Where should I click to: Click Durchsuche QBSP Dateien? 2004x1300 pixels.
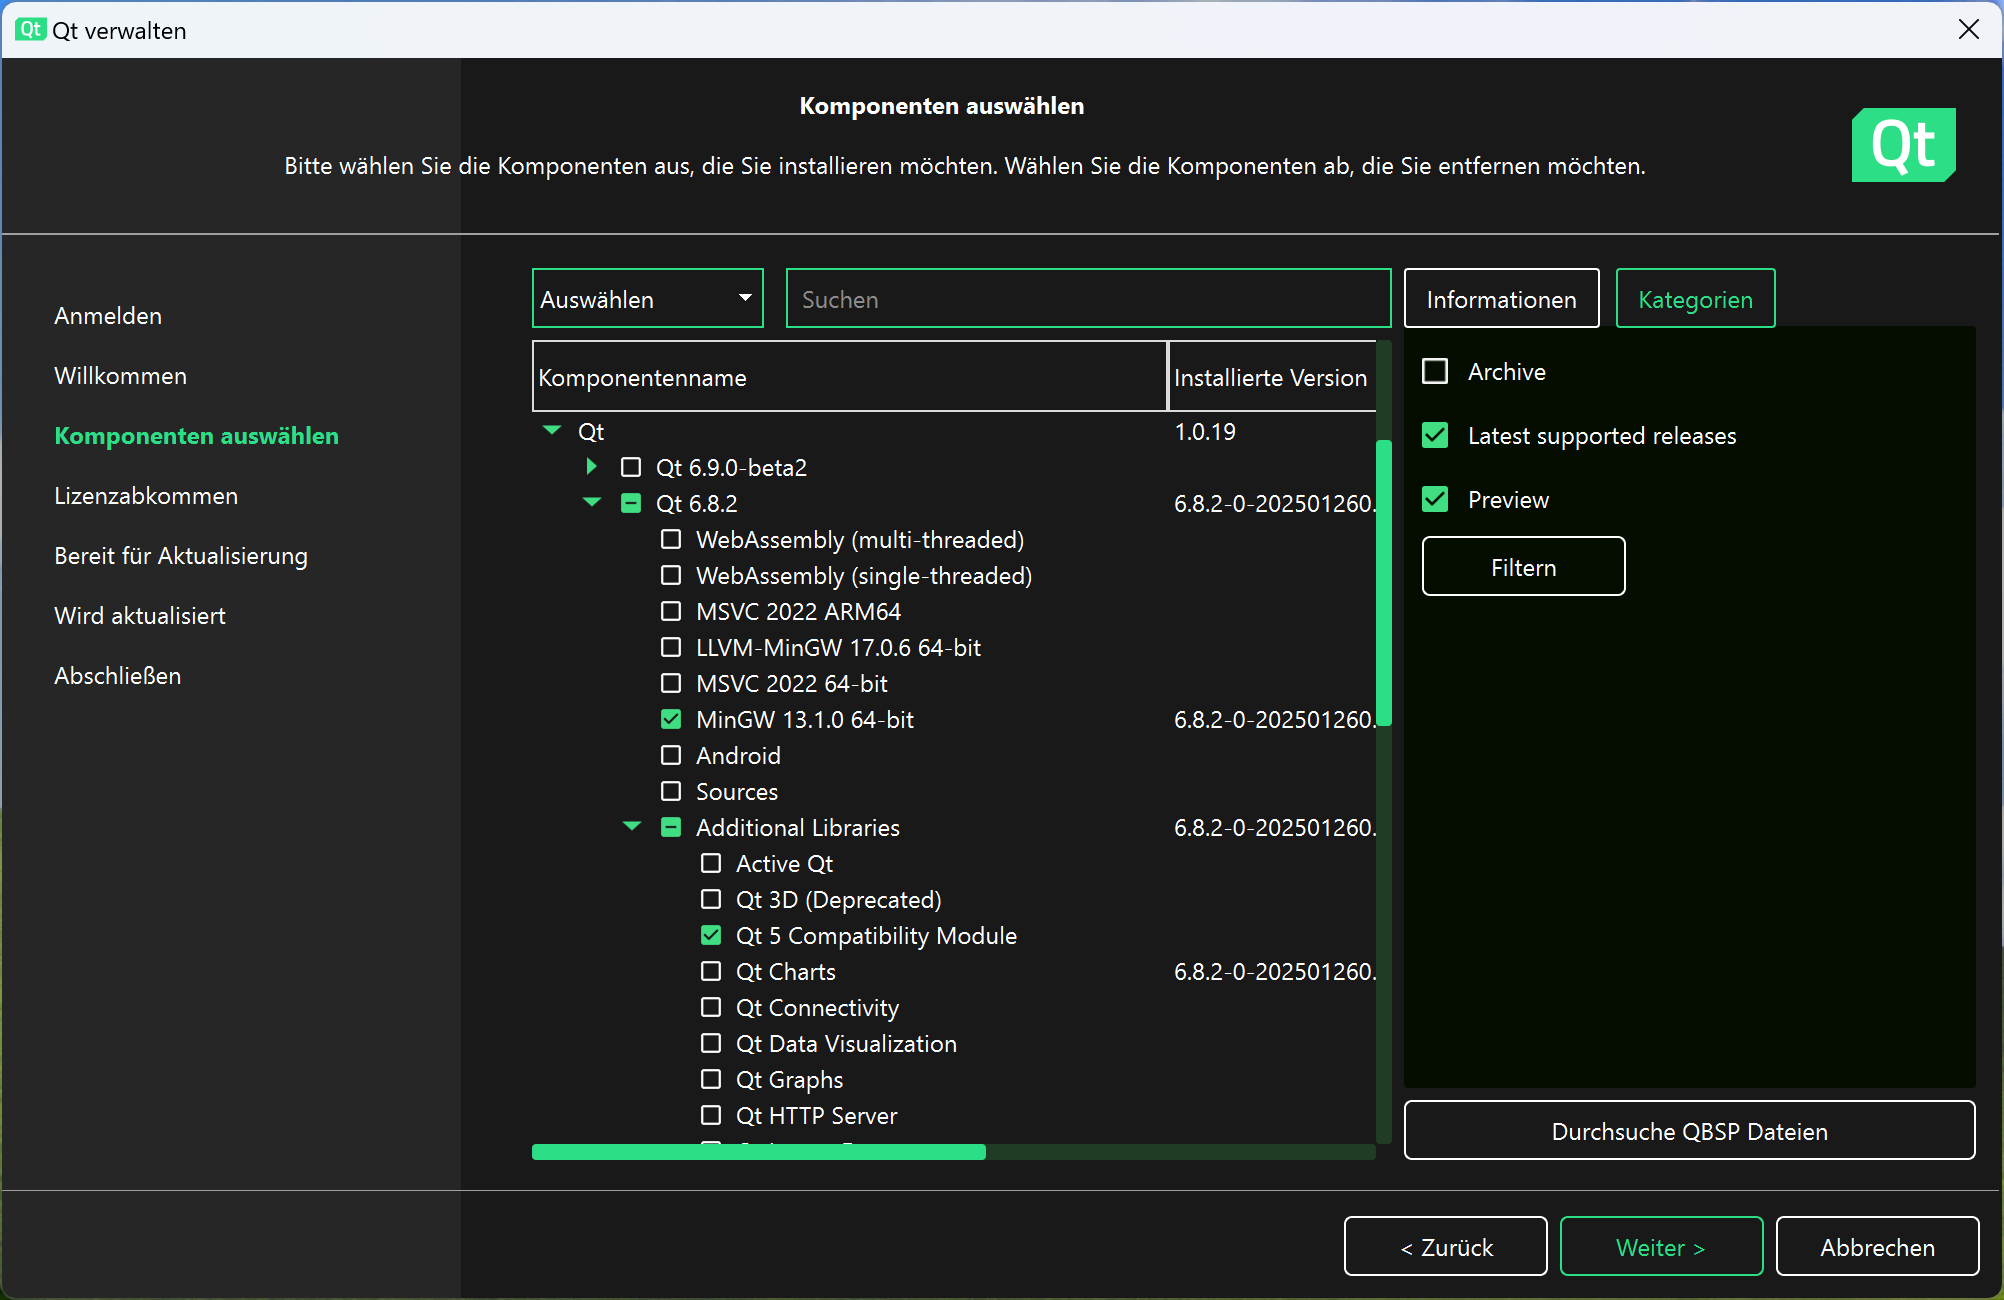(1689, 1131)
